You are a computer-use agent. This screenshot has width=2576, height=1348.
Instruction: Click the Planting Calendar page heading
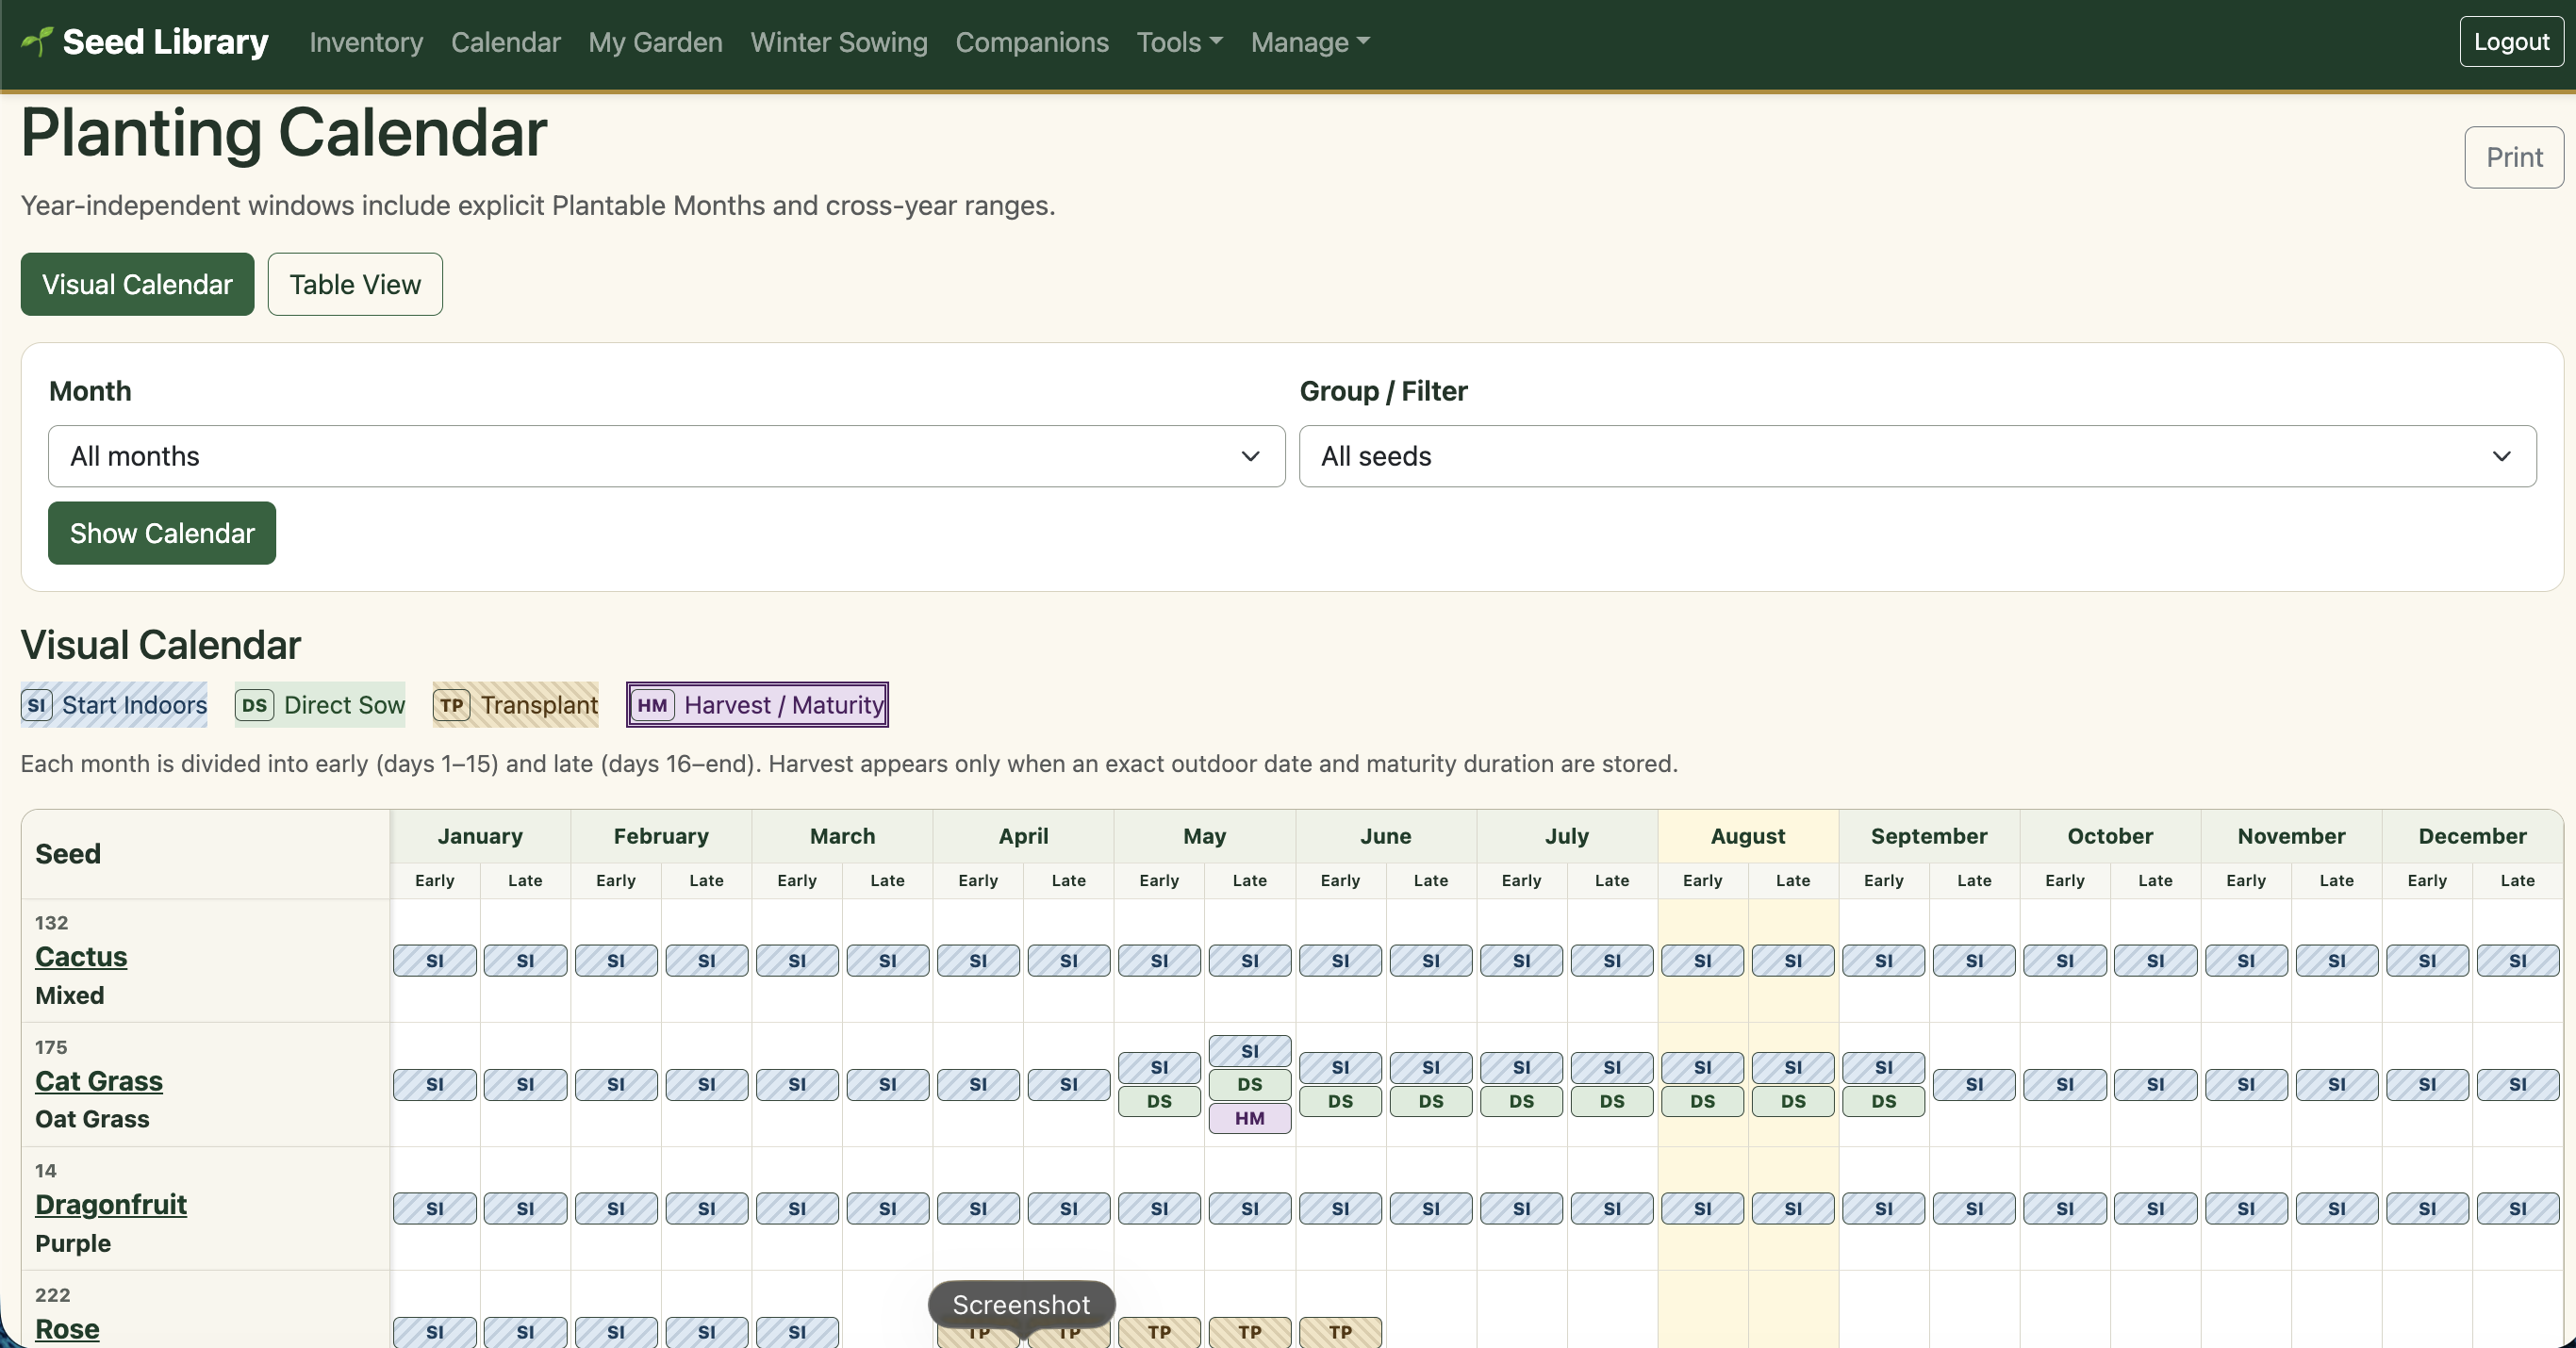point(284,132)
